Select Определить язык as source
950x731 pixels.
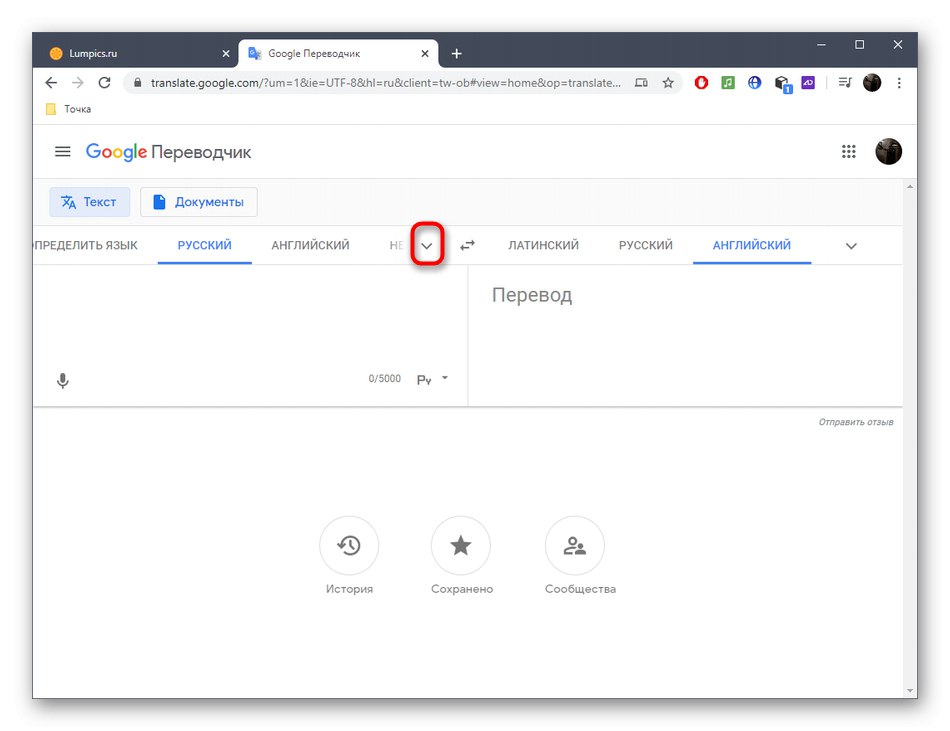pyautogui.click(x=85, y=245)
